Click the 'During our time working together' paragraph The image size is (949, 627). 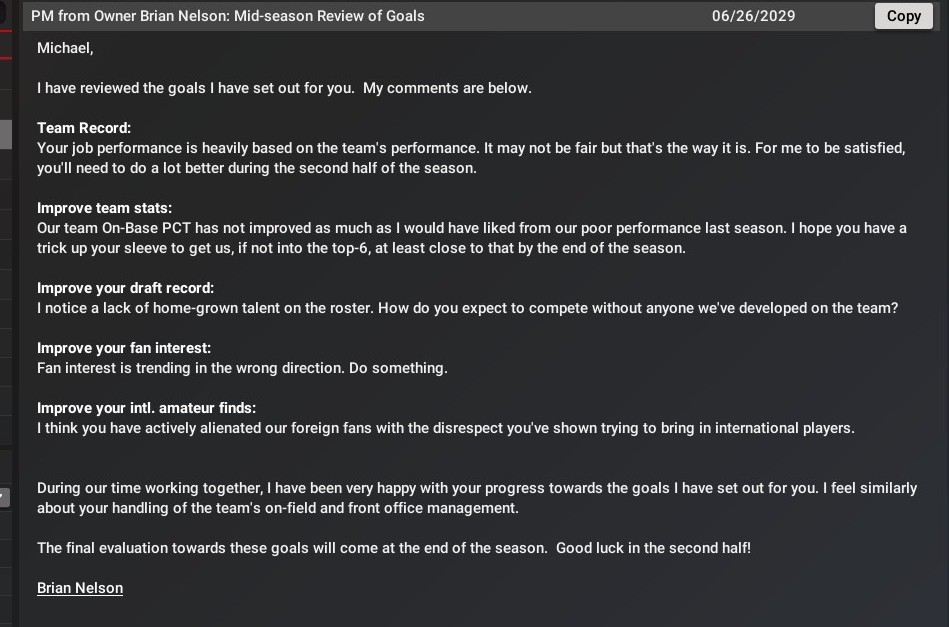(476, 498)
